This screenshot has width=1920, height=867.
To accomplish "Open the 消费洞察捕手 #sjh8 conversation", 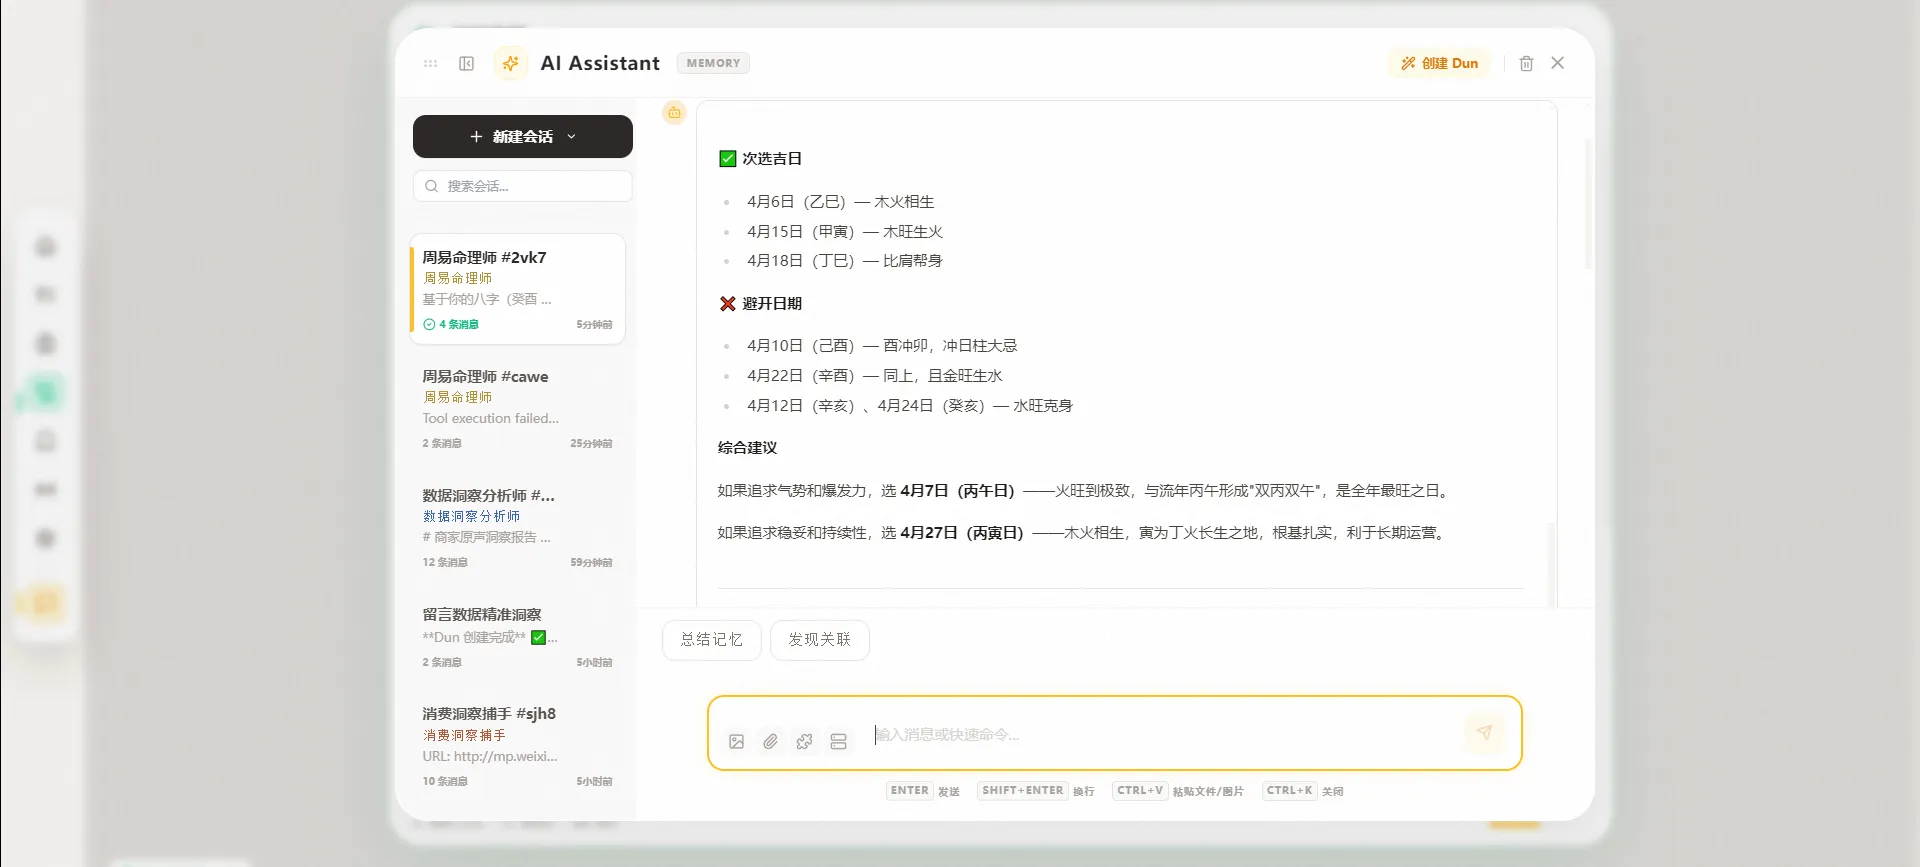I will pyautogui.click(x=518, y=745).
